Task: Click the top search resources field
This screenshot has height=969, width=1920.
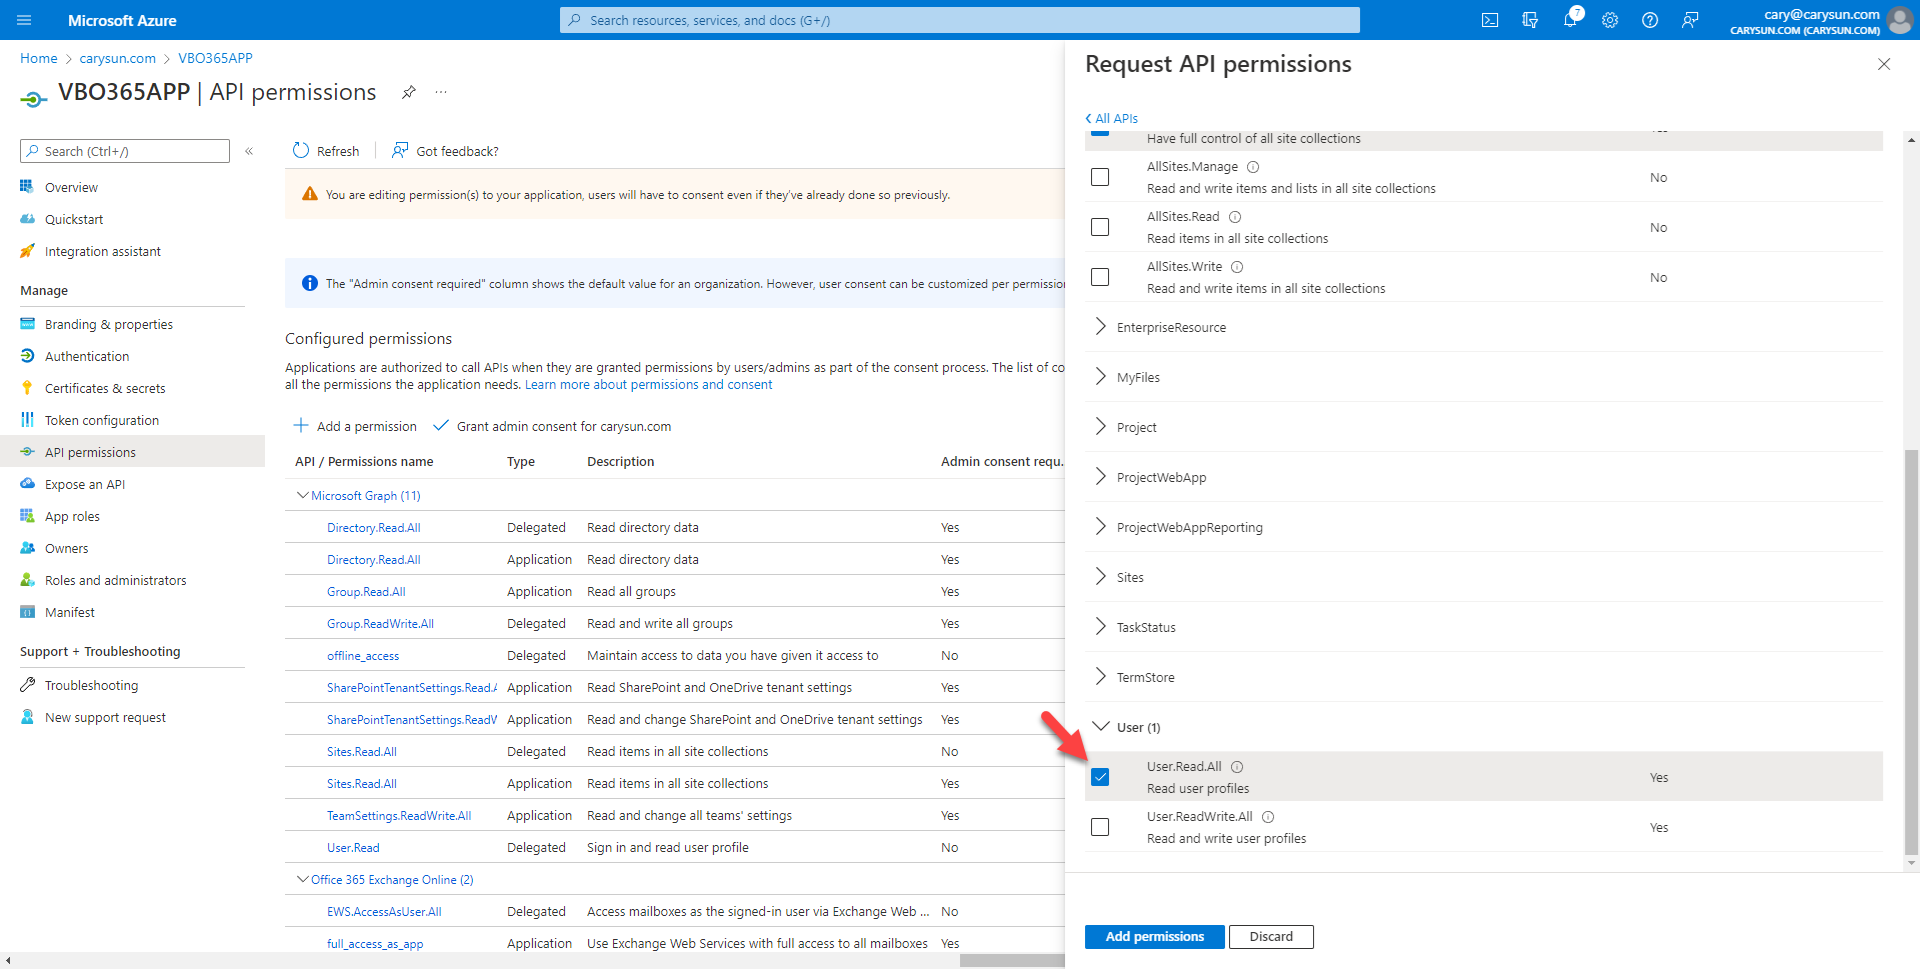Action: (960, 20)
